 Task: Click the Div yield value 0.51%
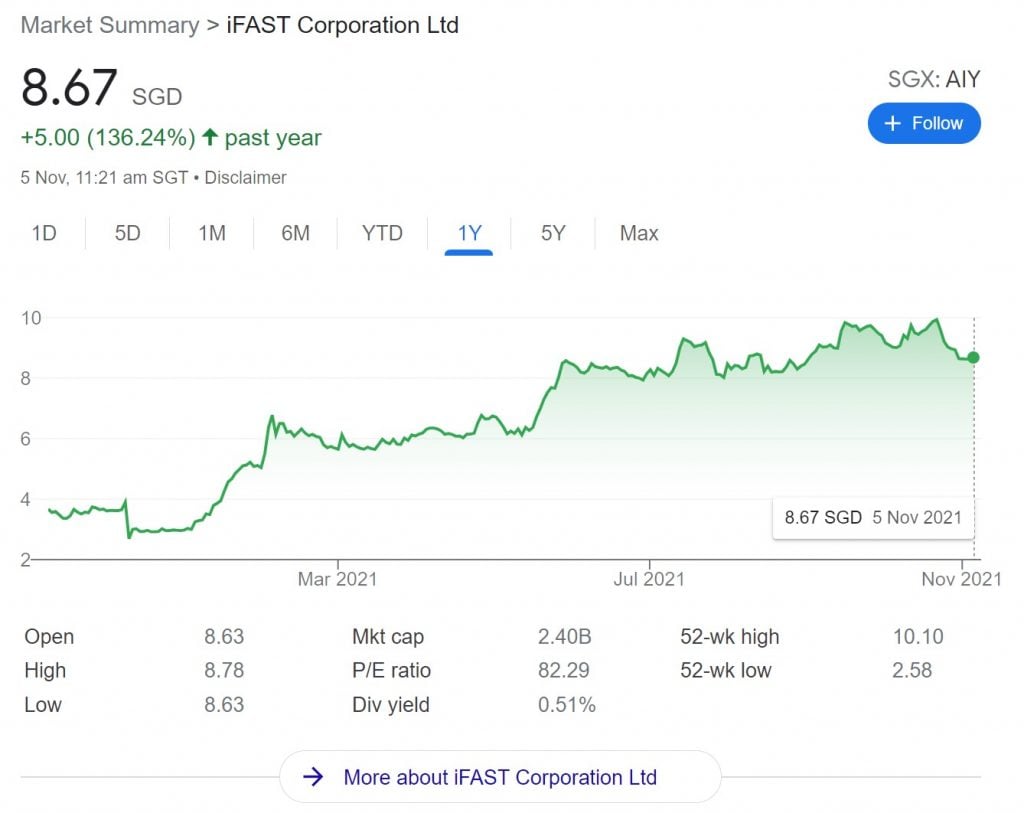point(567,705)
